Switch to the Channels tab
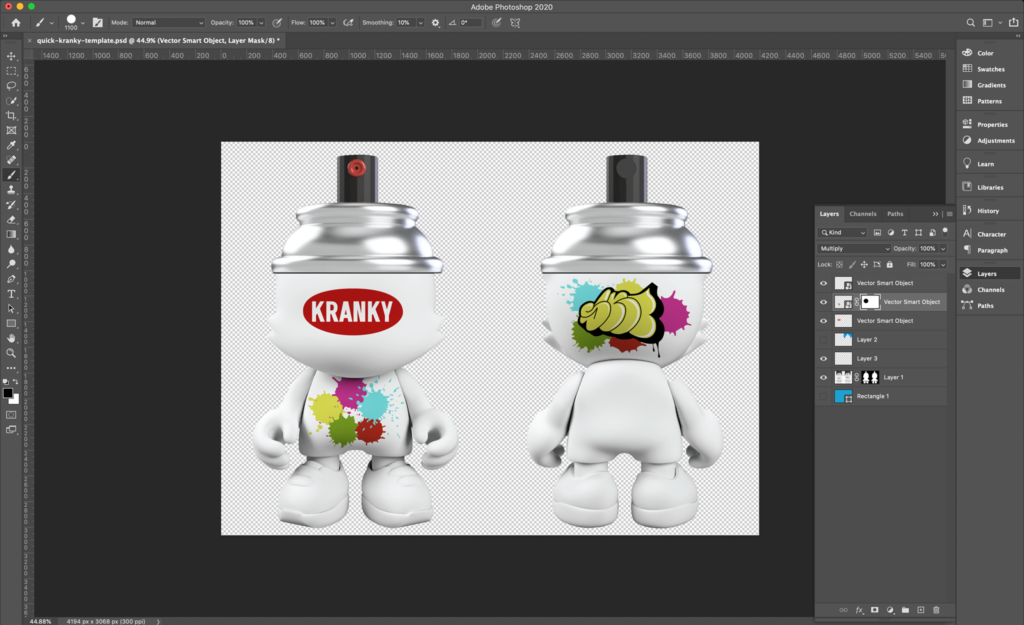1024x625 pixels. (x=863, y=214)
